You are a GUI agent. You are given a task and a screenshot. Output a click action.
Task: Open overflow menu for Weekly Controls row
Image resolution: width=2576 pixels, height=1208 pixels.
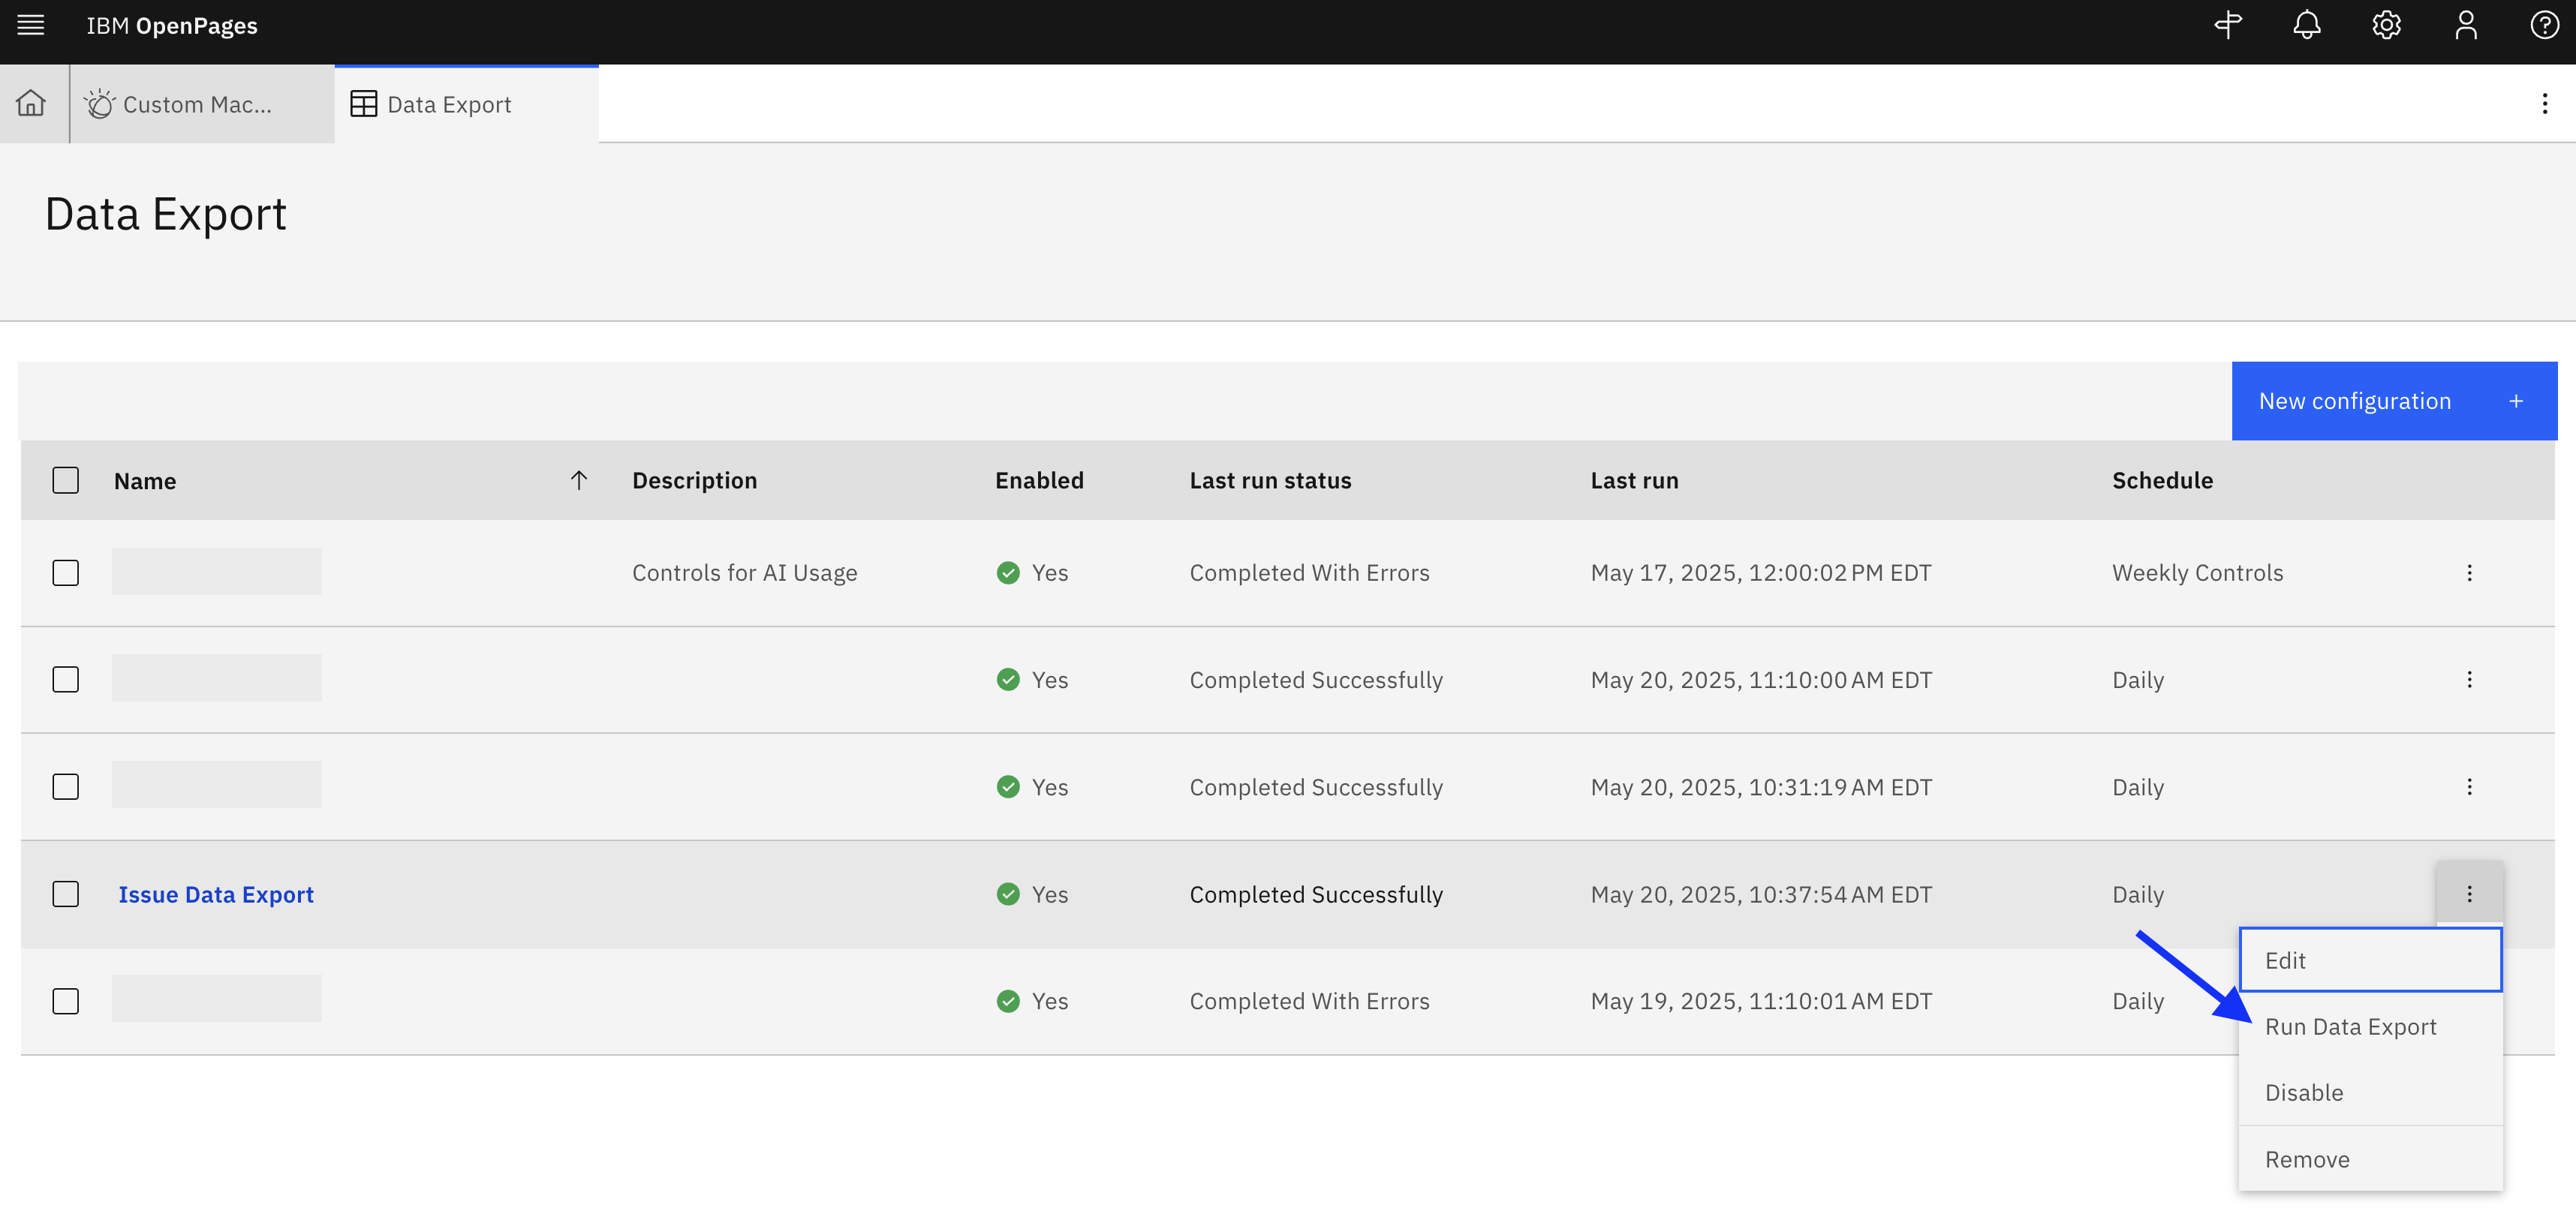pyautogui.click(x=2469, y=573)
